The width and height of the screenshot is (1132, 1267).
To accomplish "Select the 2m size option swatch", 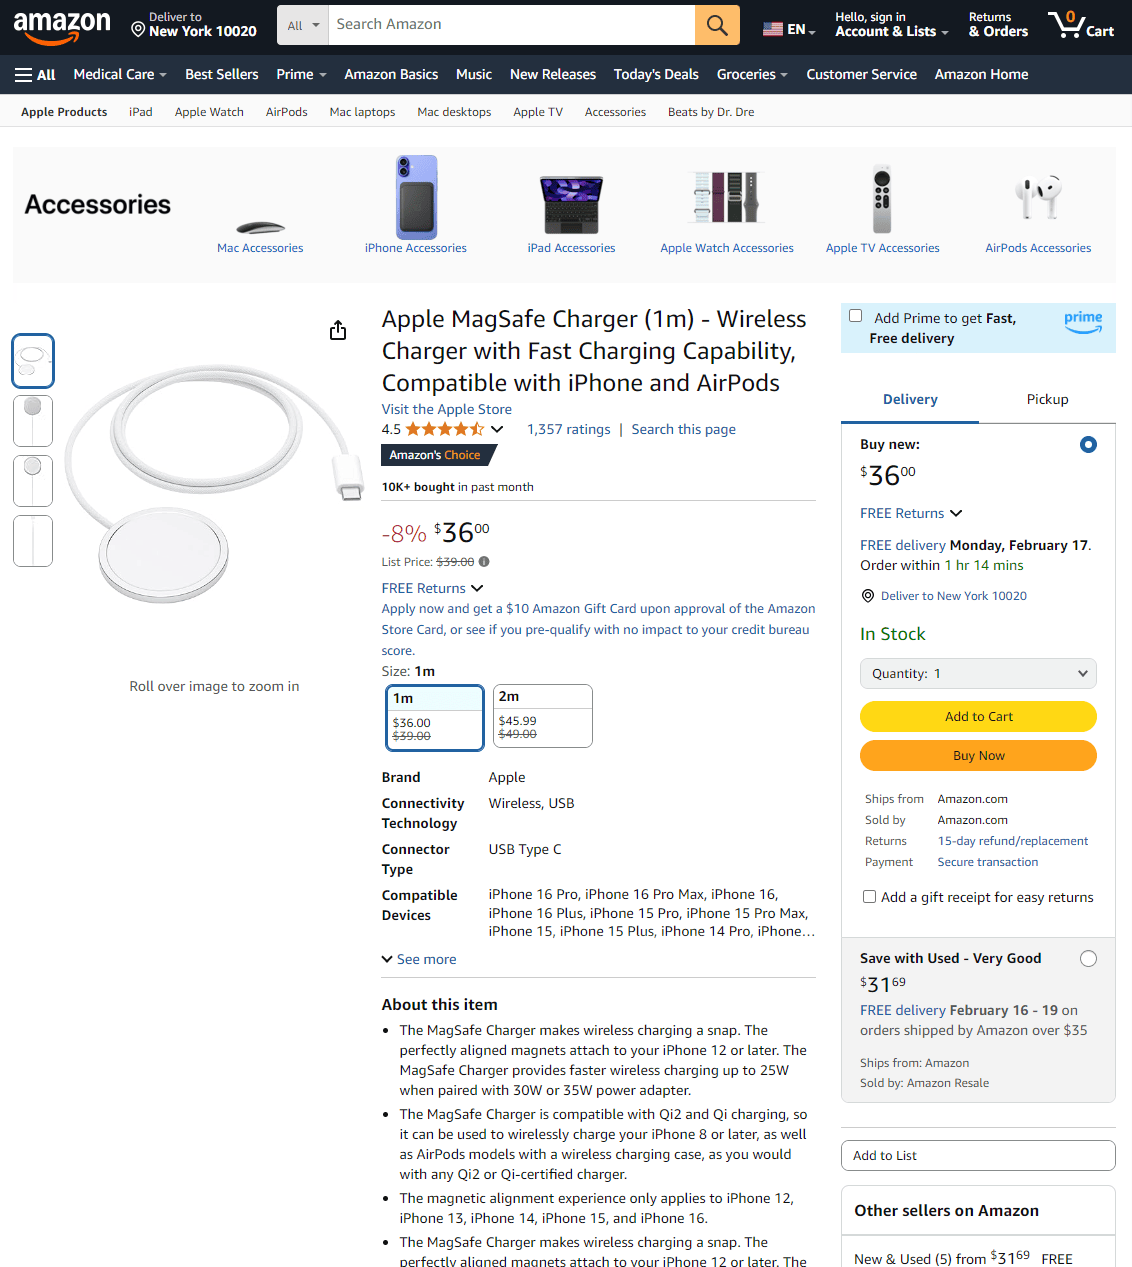I will (x=543, y=716).
